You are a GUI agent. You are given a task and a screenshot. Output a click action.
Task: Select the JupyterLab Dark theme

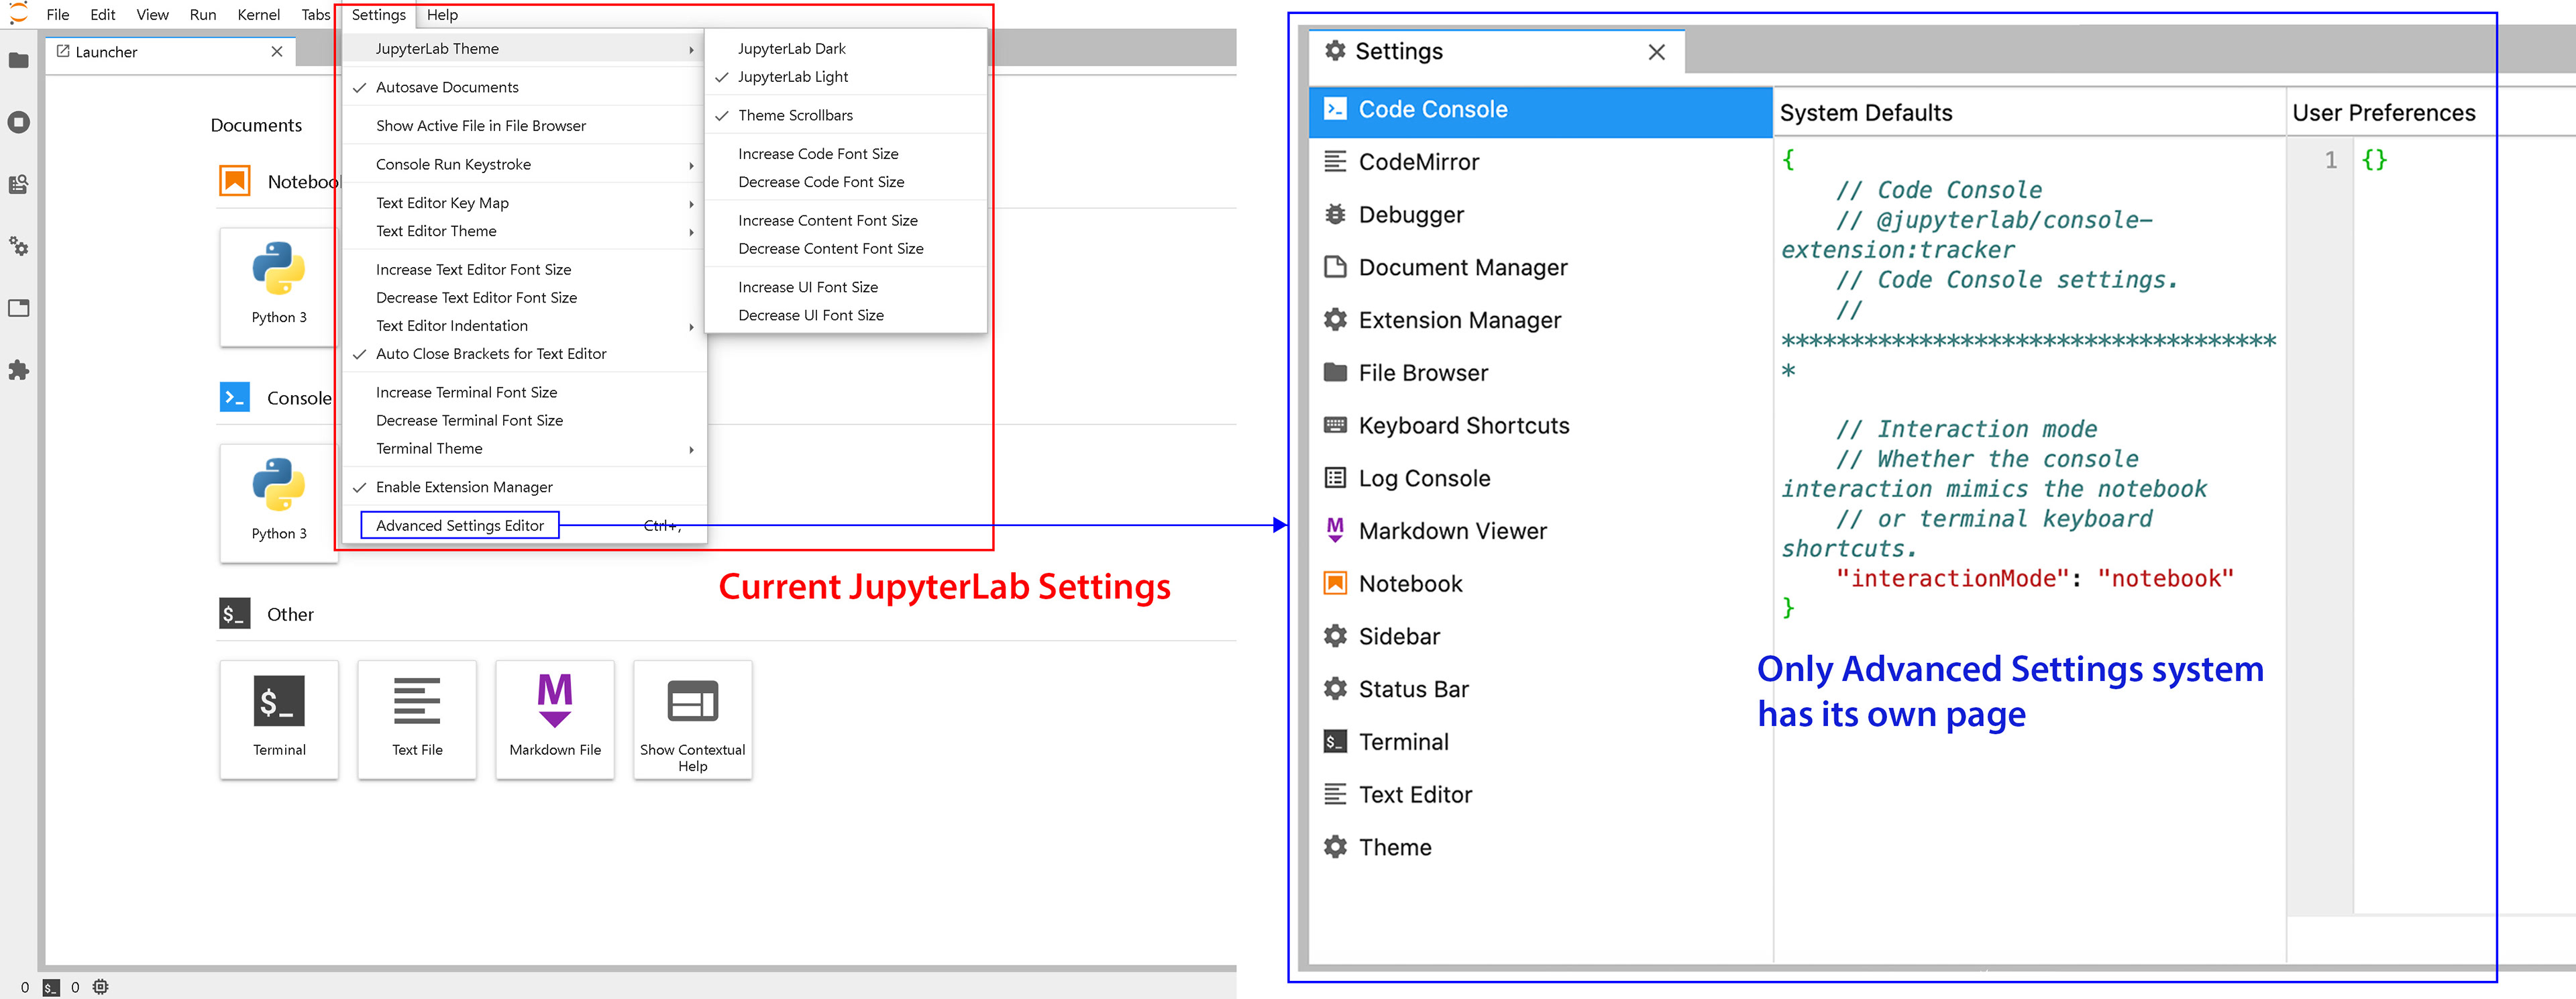(x=791, y=49)
